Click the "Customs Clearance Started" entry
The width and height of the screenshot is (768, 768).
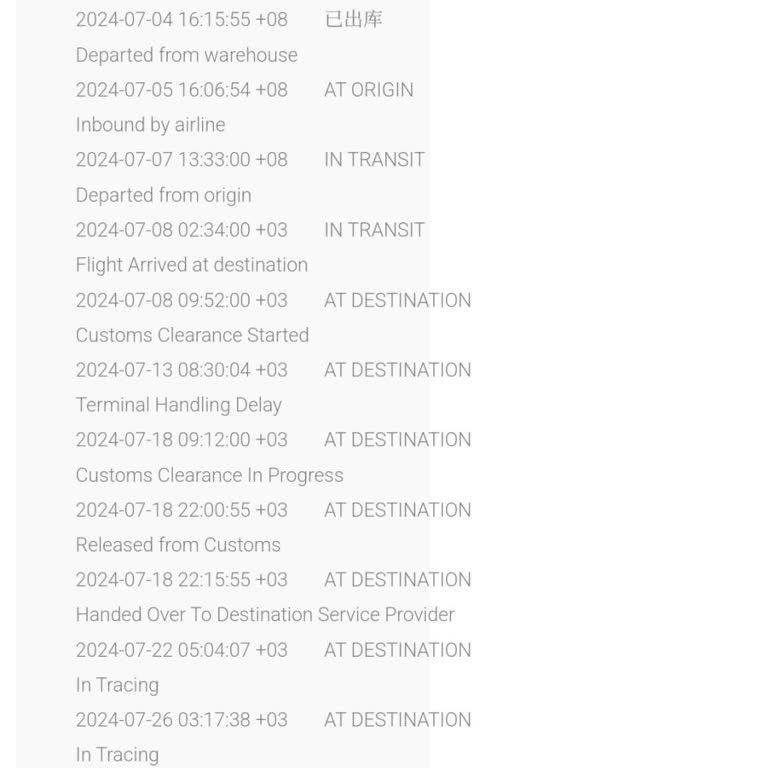pos(192,335)
